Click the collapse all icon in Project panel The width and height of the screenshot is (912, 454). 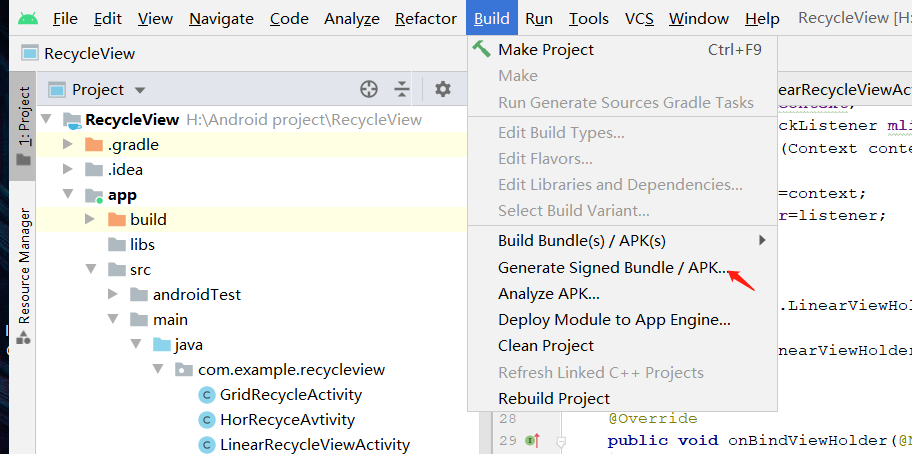pos(402,89)
